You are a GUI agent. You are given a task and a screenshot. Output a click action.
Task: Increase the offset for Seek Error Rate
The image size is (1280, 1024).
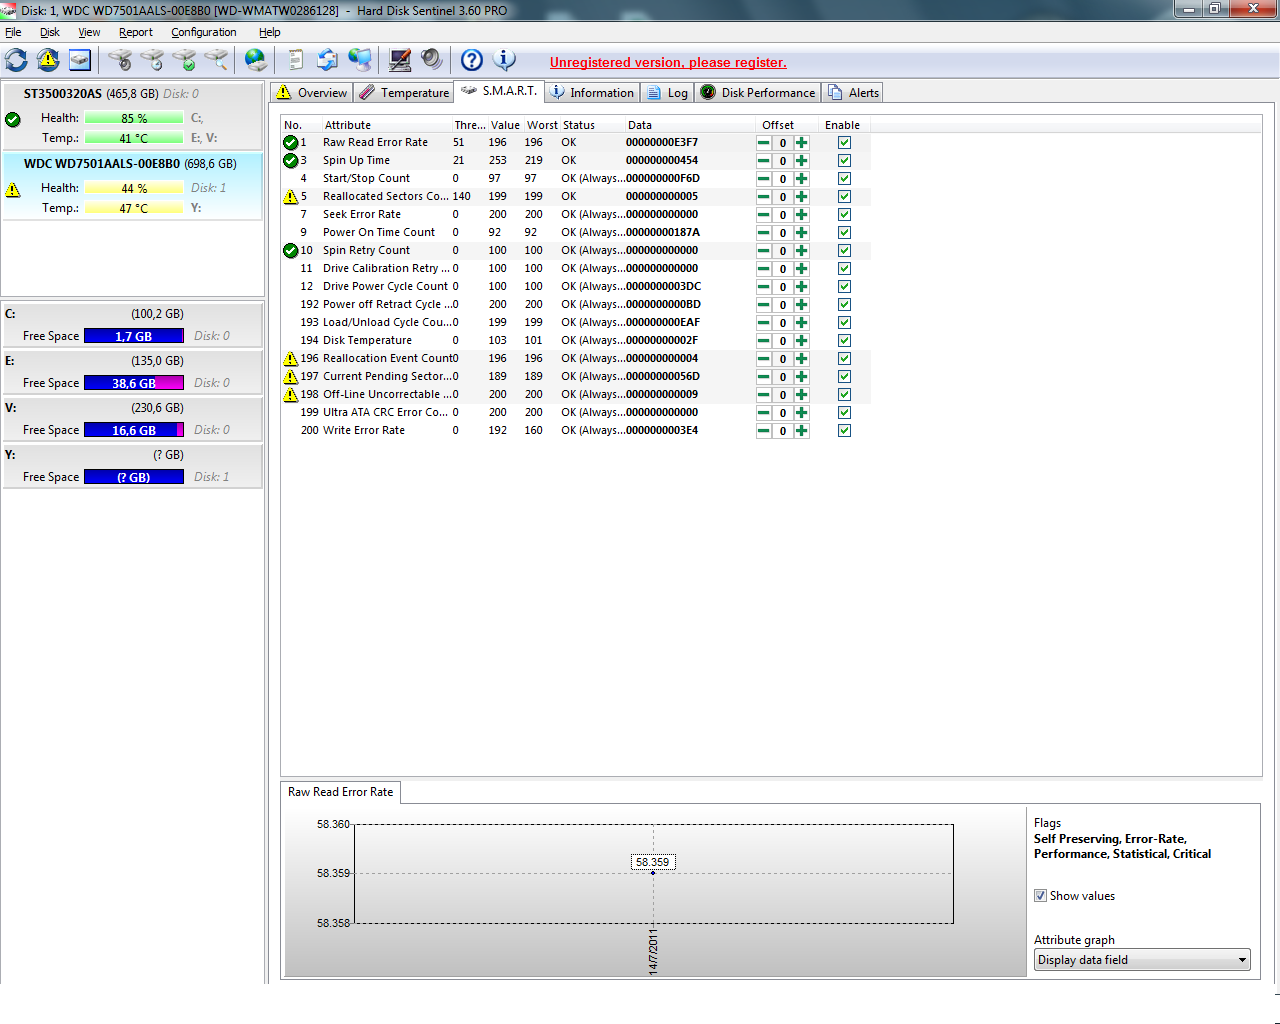[x=801, y=215]
